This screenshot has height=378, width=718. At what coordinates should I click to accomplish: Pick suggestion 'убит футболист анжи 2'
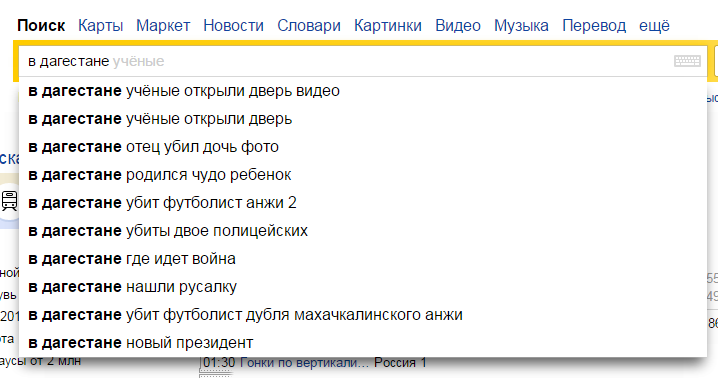[x=363, y=203]
